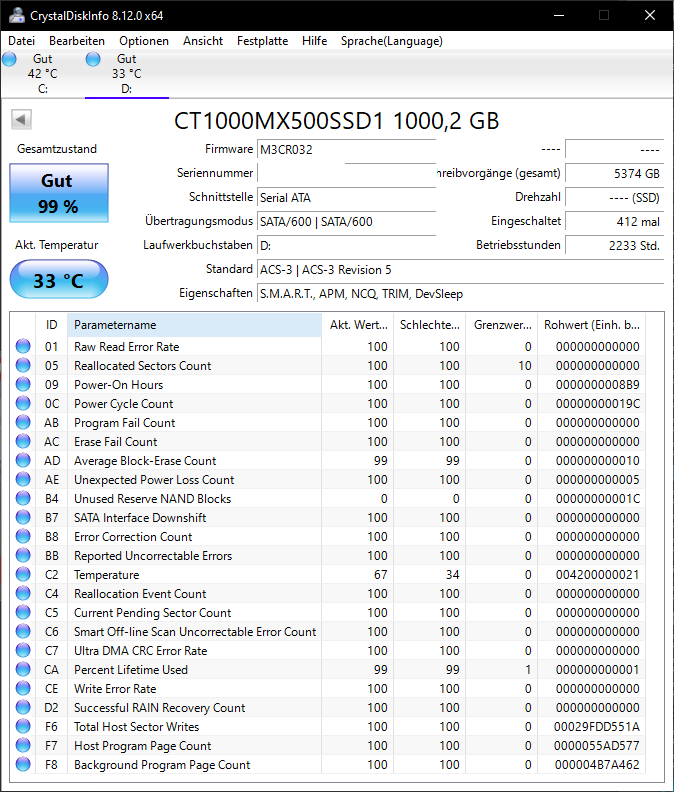Image resolution: width=674 pixels, height=792 pixels.
Task: Click the 33 °C temperature button
Action: [59, 279]
